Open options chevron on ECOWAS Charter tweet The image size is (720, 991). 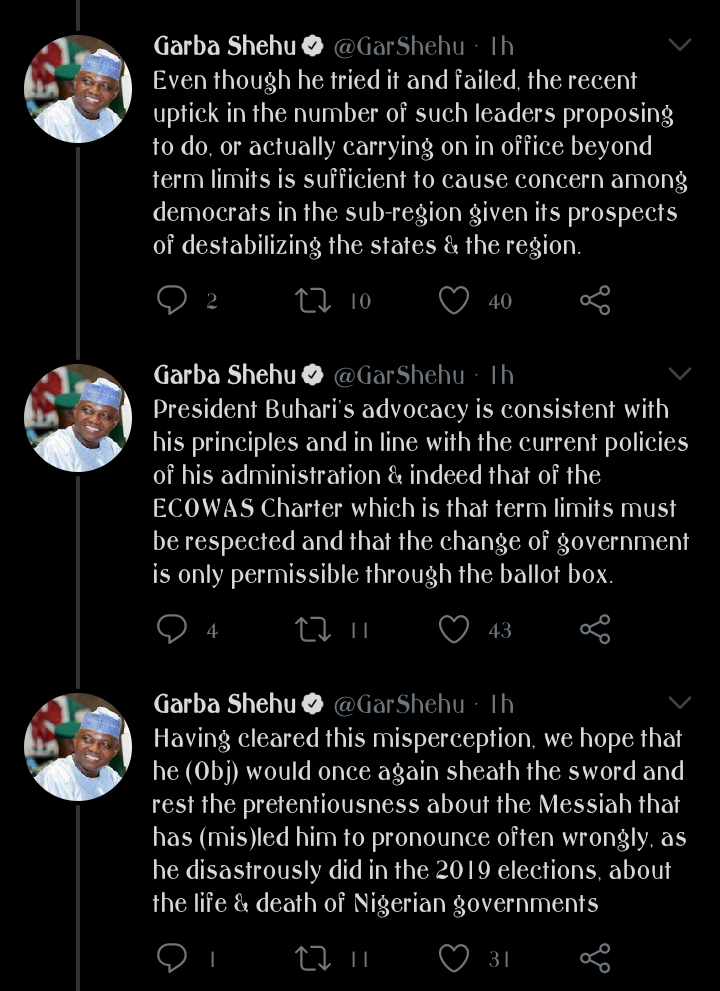click(680, 374)
